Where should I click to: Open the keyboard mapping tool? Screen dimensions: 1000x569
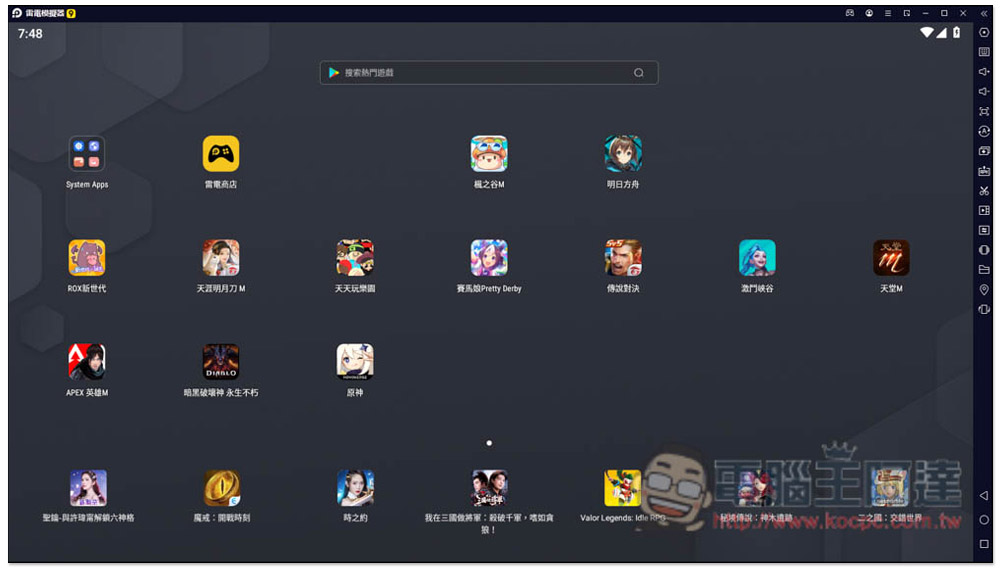984,52
